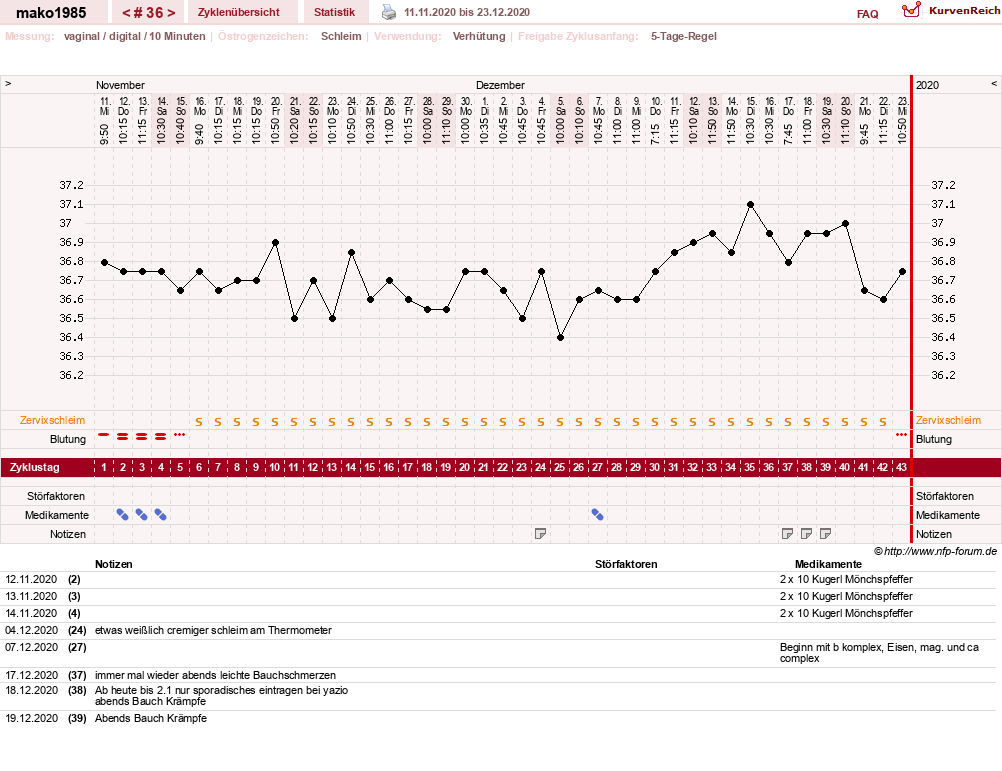Go to next cycle with right arrow
The image size is (1002, 771).
171,13
